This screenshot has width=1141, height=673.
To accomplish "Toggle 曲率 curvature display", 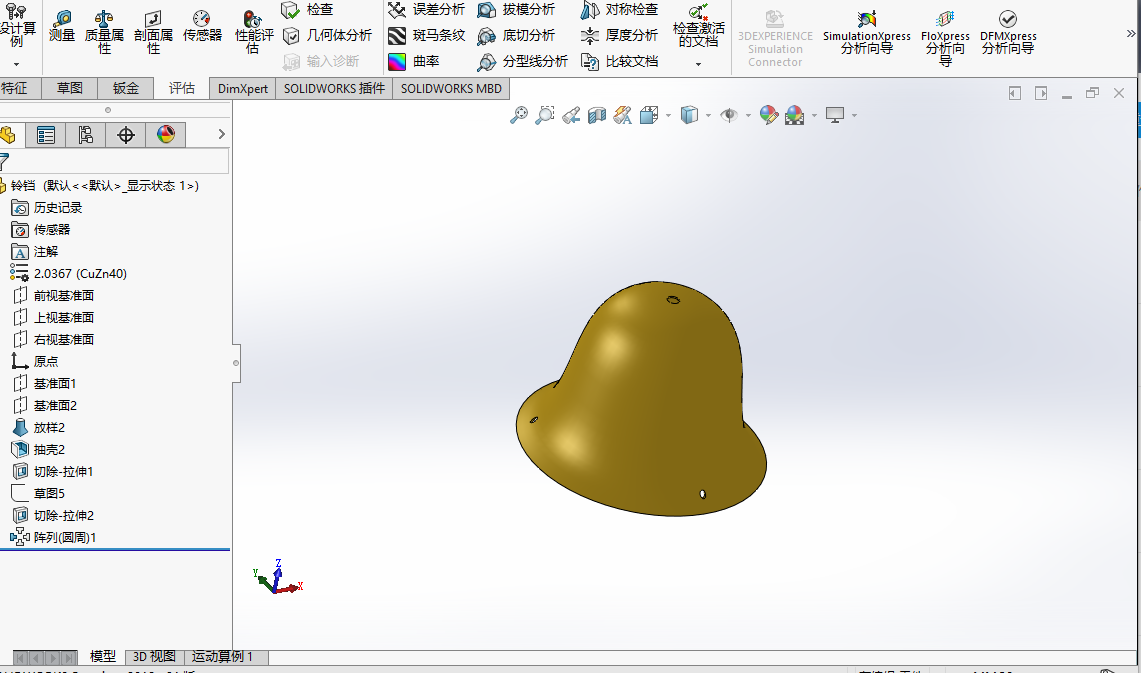I will click(413, 61).
